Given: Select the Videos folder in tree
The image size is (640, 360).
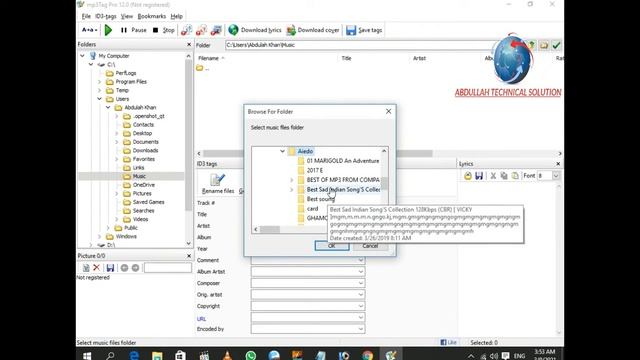Looking at the screenshot, I should [x=140, y=219].
